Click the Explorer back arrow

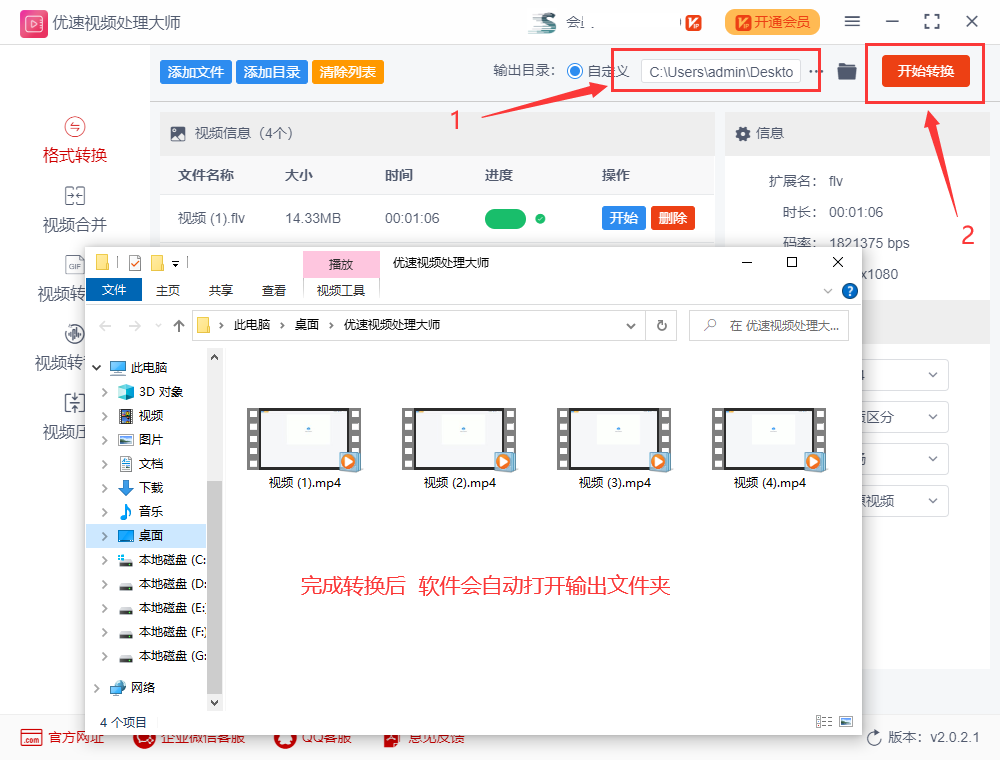[105, 326]
